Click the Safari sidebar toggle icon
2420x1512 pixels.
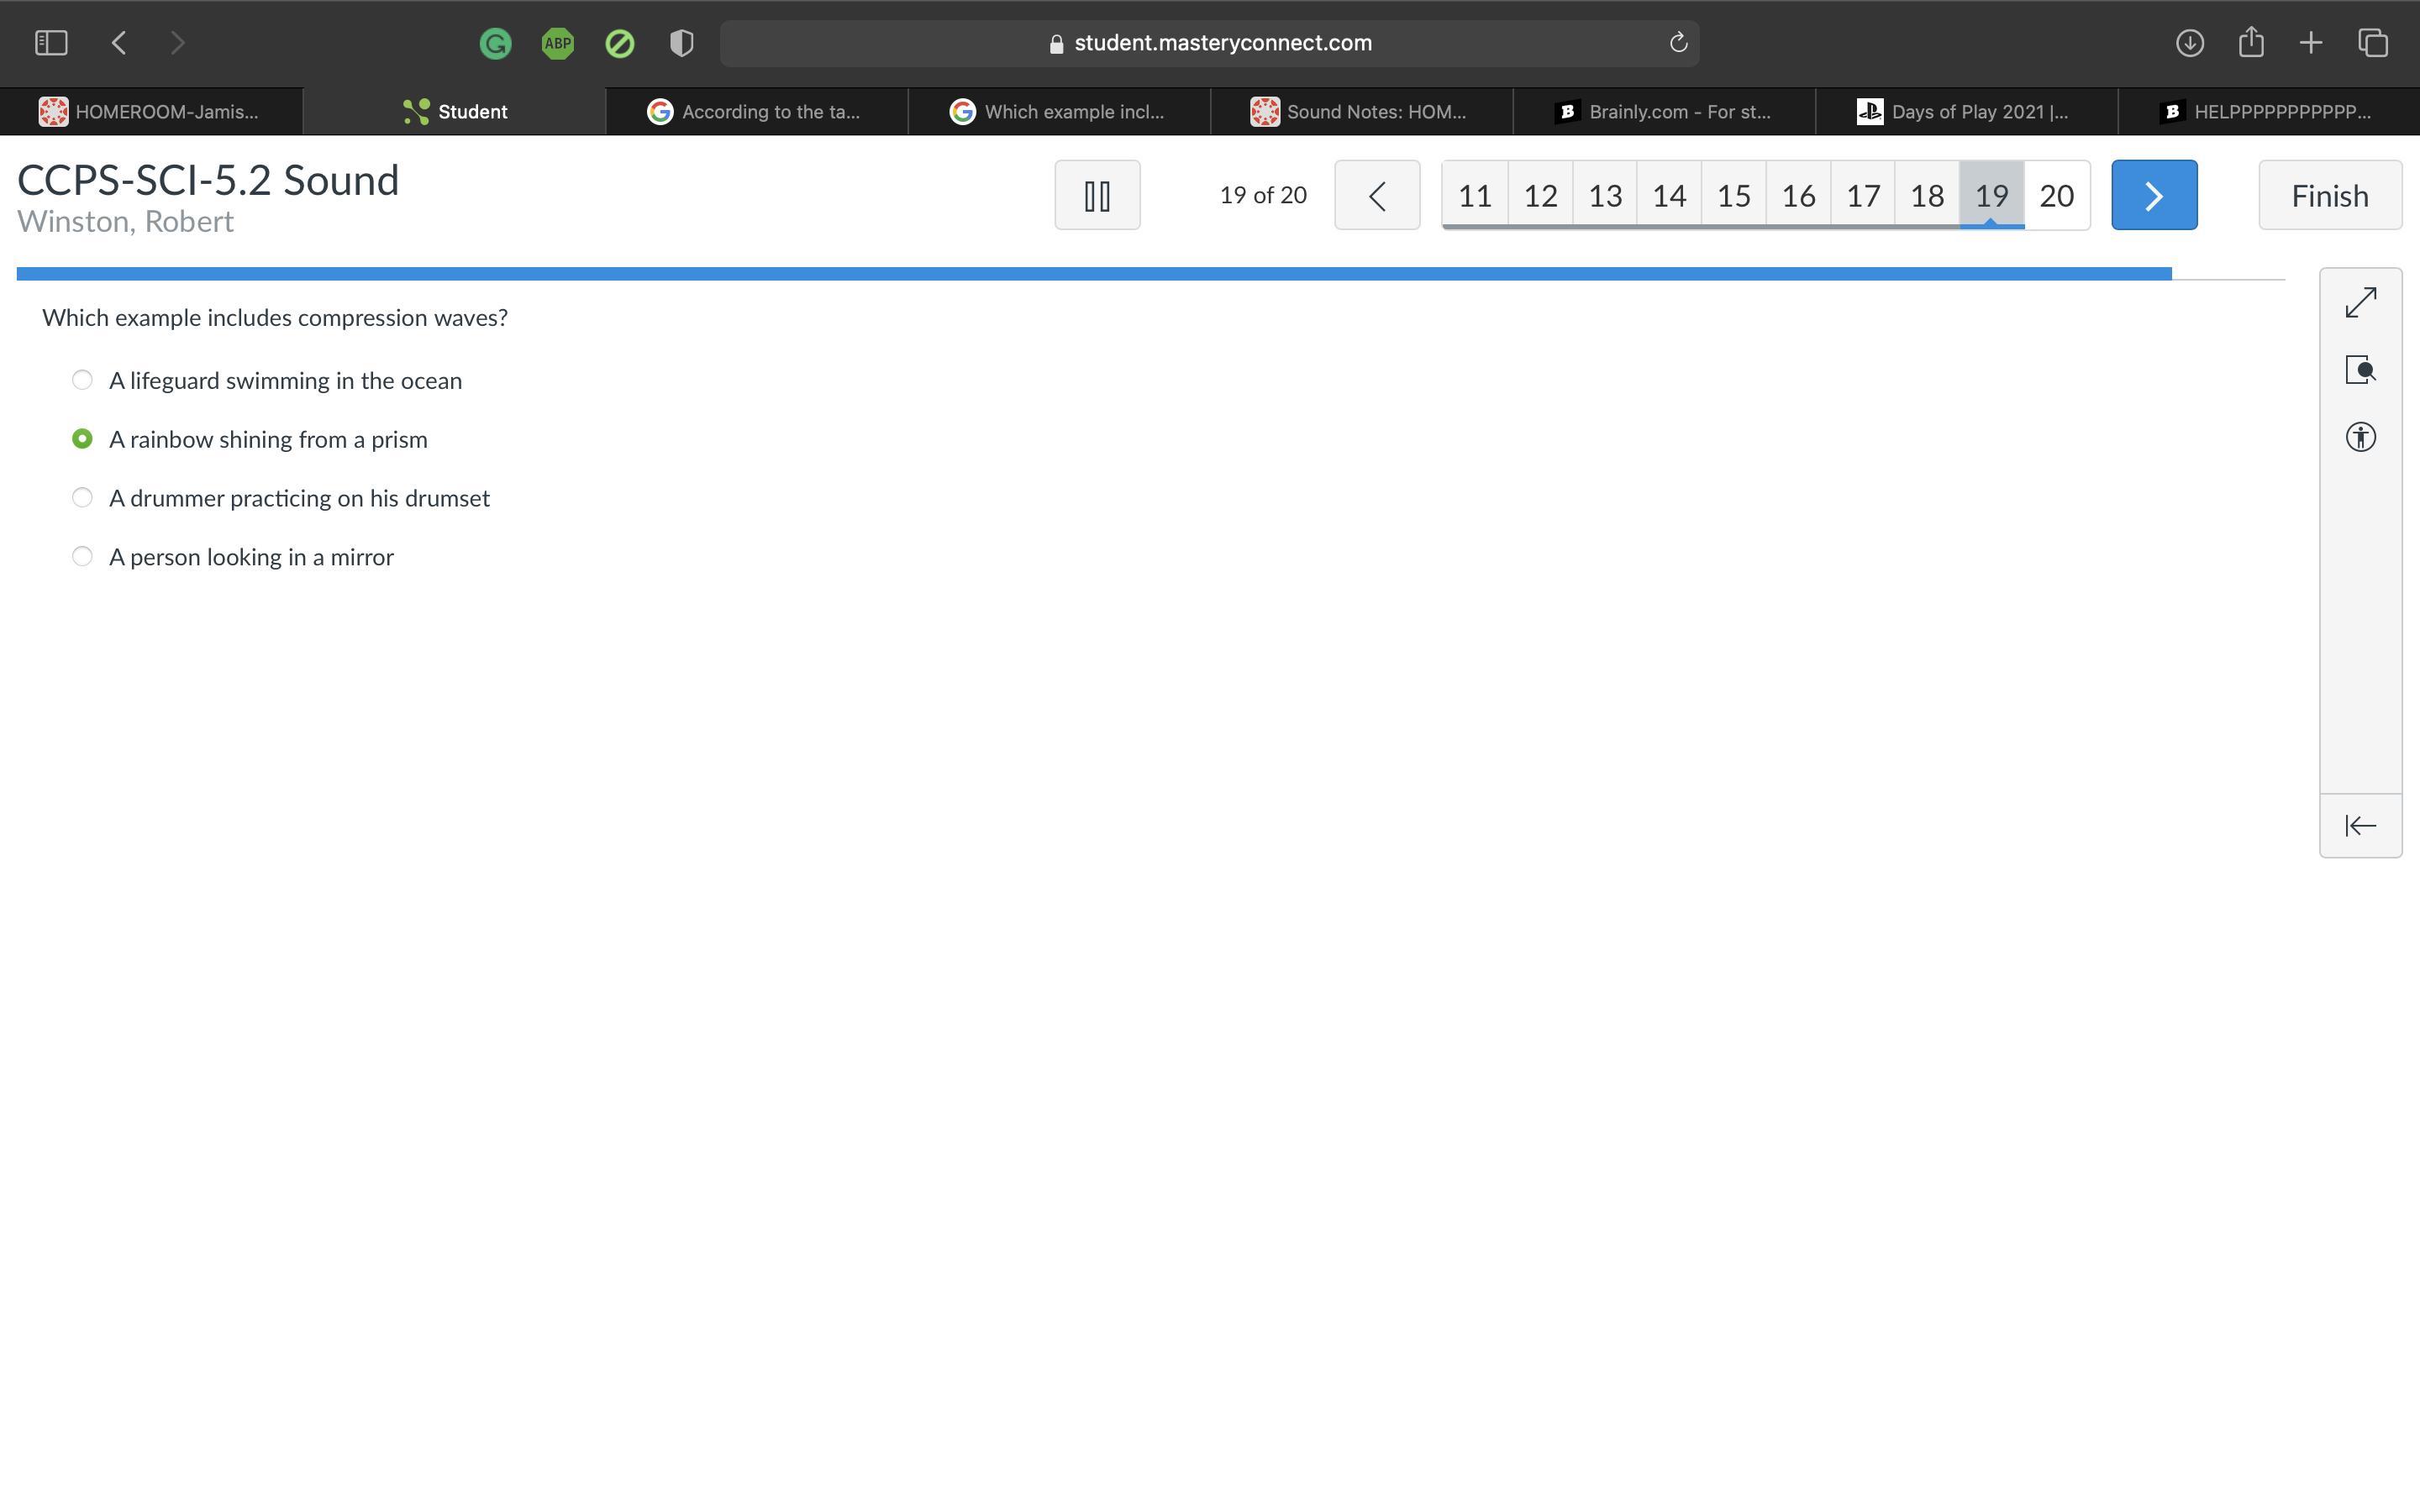(51, 43)
